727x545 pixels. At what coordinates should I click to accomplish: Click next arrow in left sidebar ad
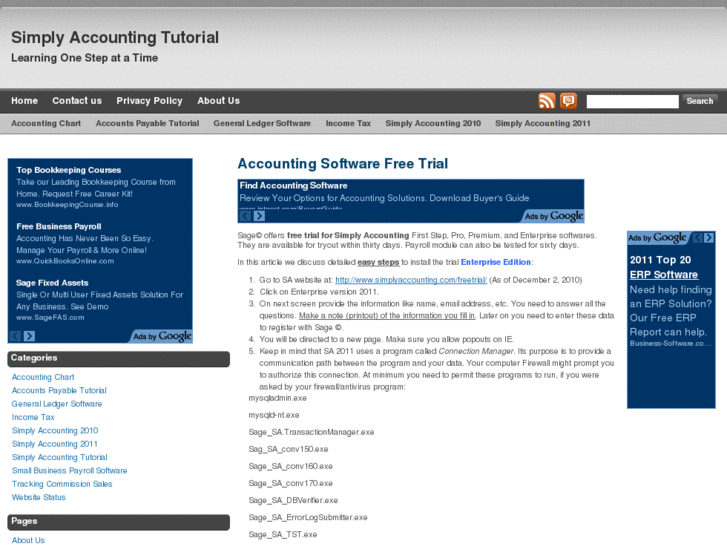point(29,336)
